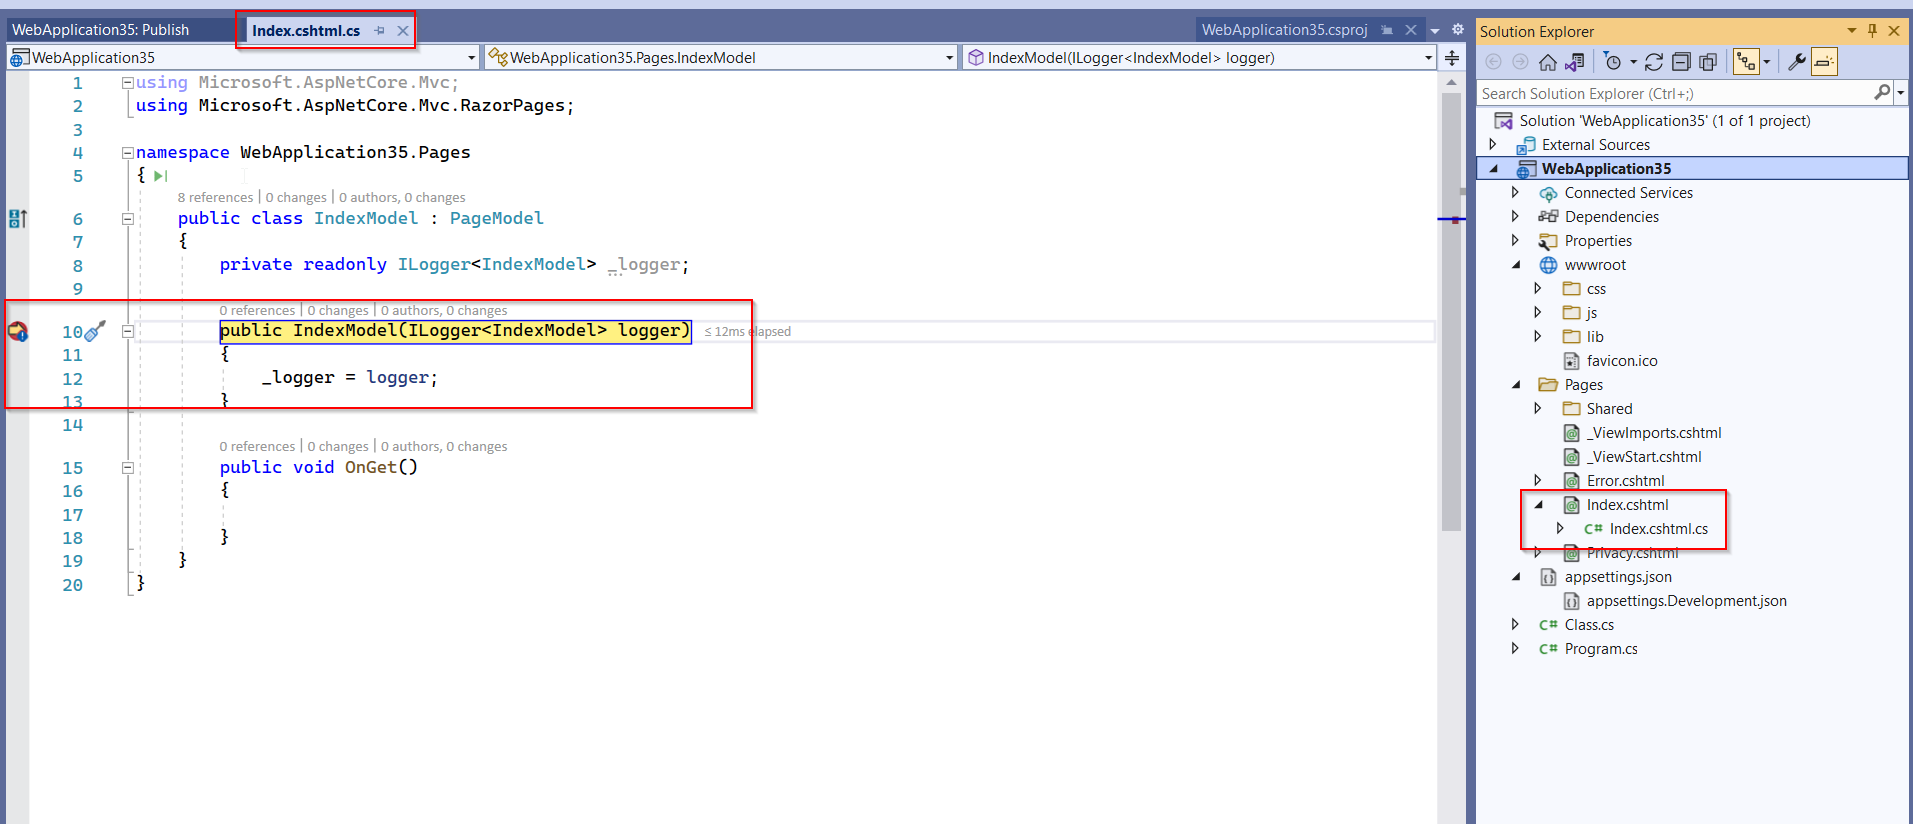
Task: Click the screwdriver quick actions icon
Action: 96,330
